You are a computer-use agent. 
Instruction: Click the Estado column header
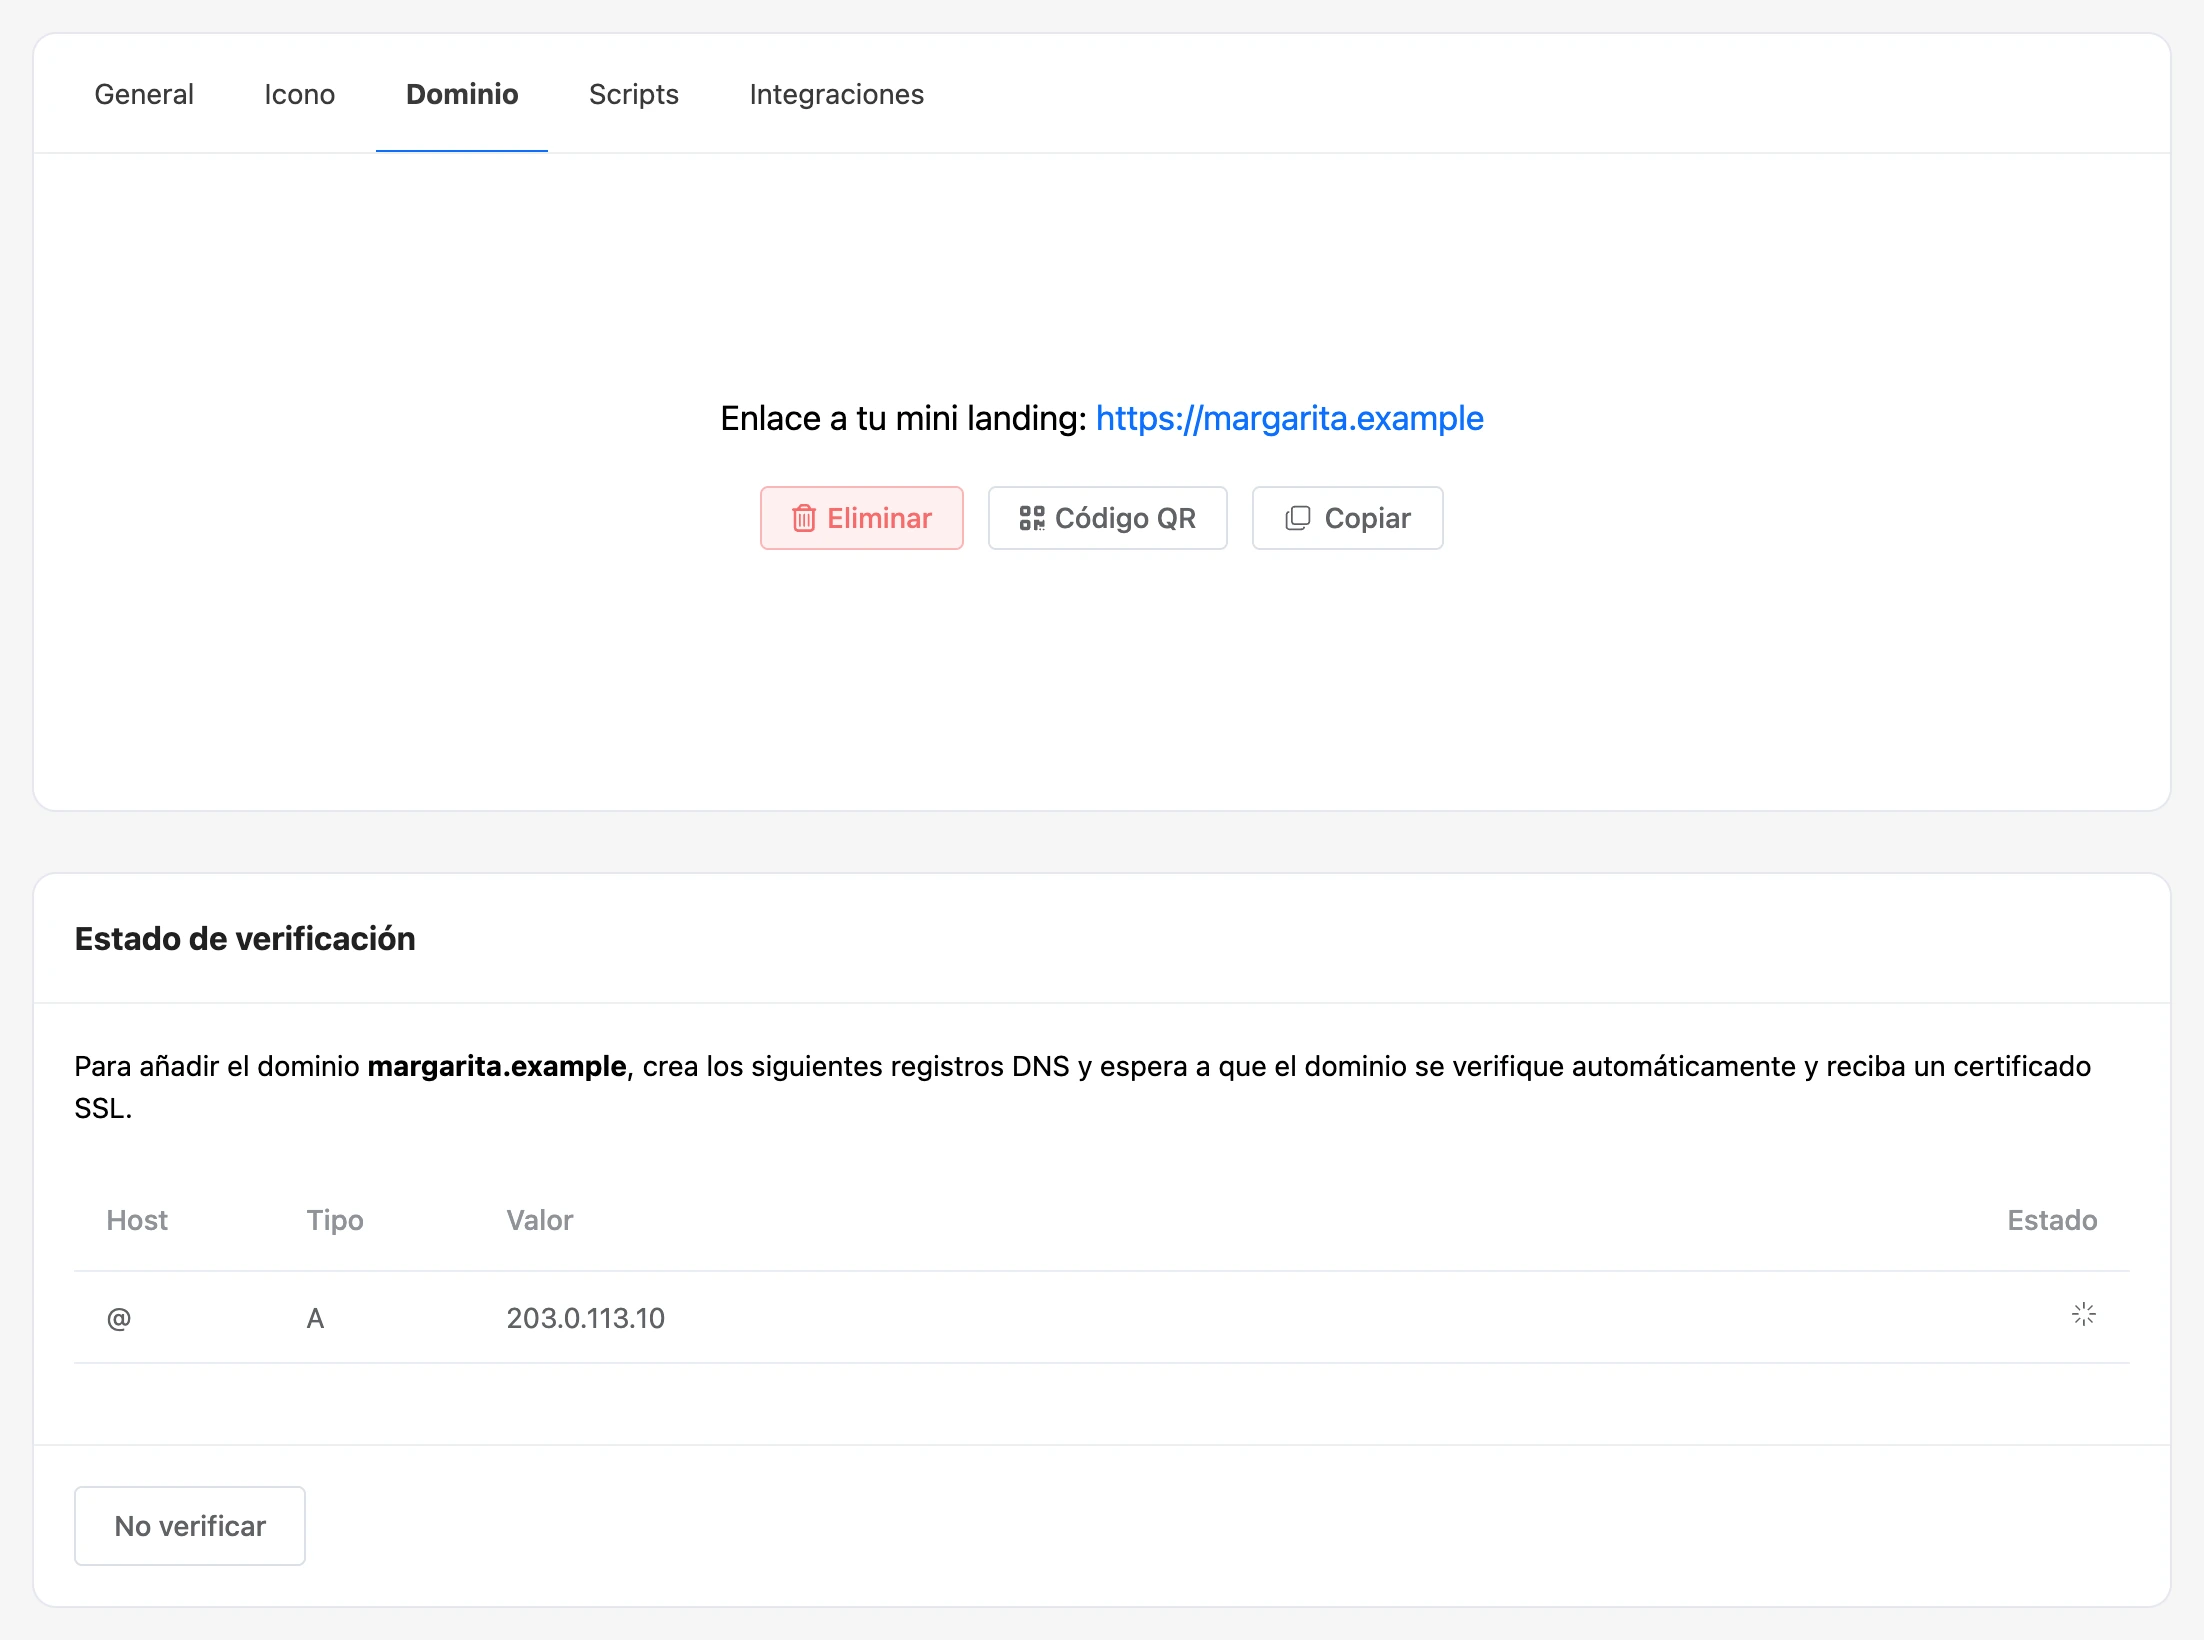[2052, 1220]
